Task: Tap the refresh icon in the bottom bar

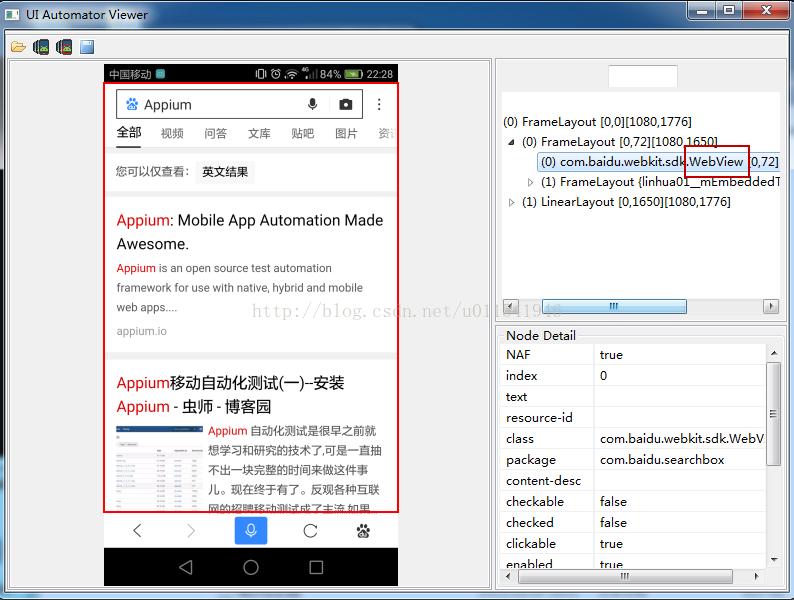Action: pos(310,531)
